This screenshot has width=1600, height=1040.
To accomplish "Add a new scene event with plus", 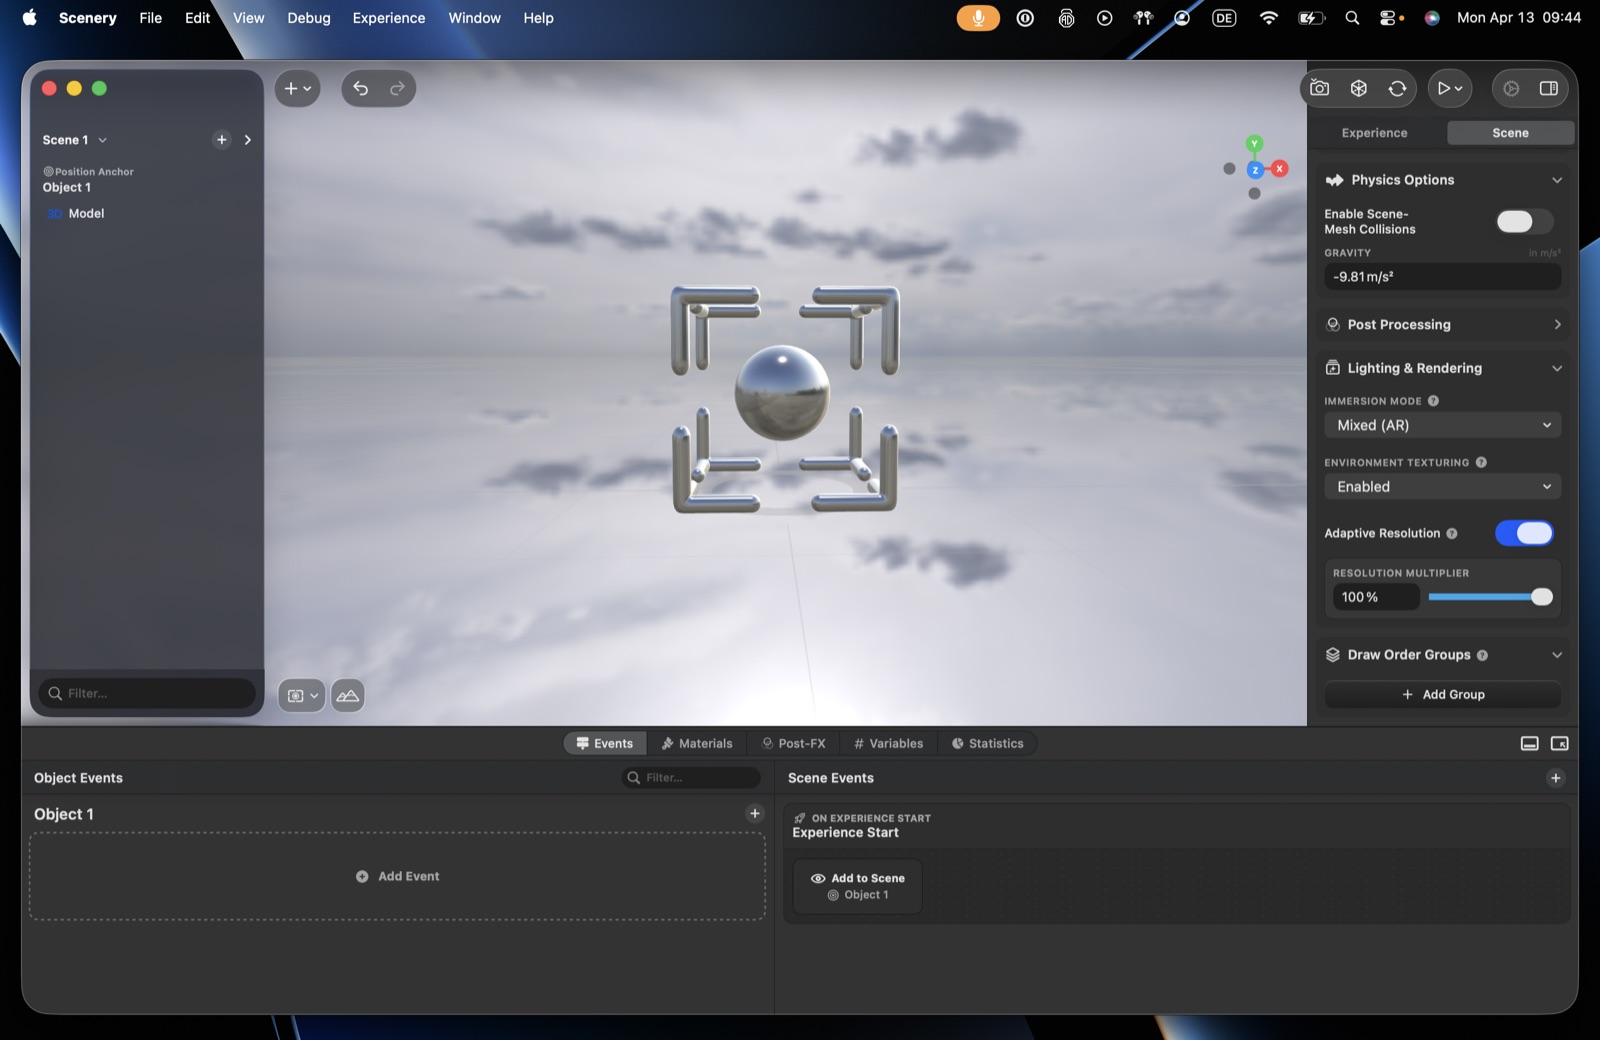I will [1555, 777].
